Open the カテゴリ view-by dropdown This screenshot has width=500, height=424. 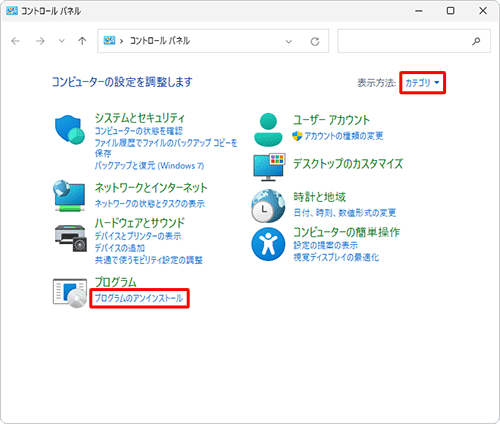[422, 82]
